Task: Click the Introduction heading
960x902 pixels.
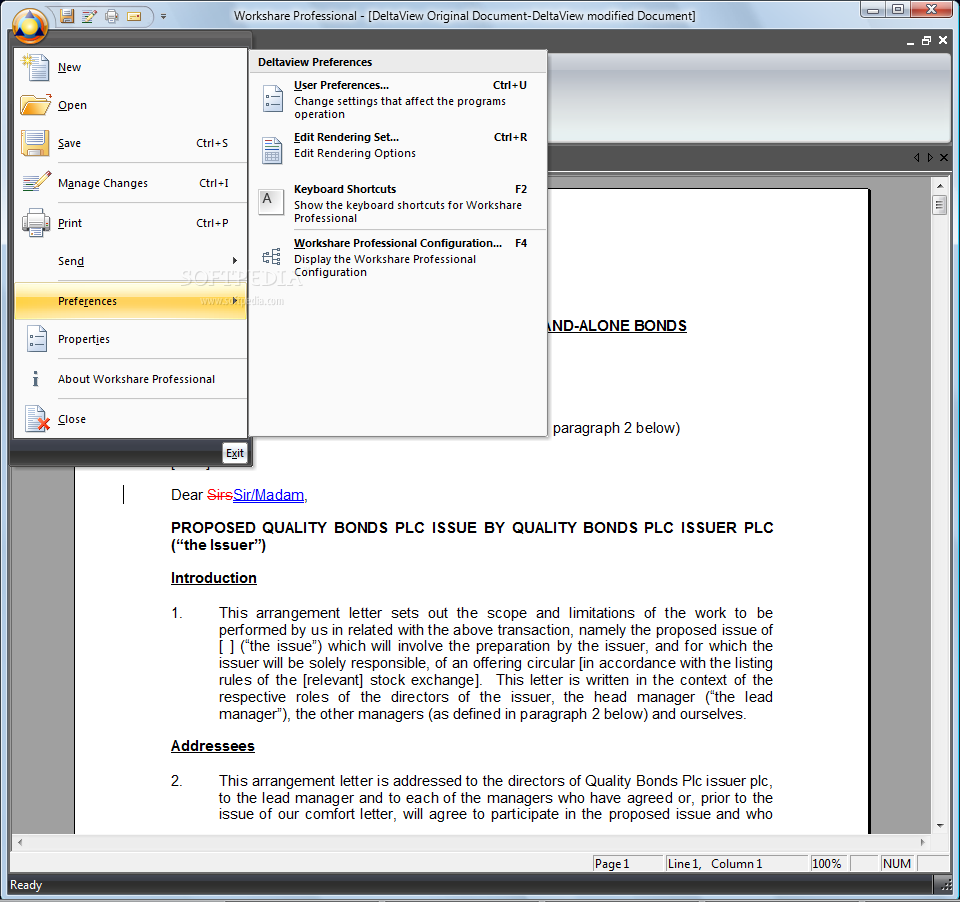Action: point(214,578)
